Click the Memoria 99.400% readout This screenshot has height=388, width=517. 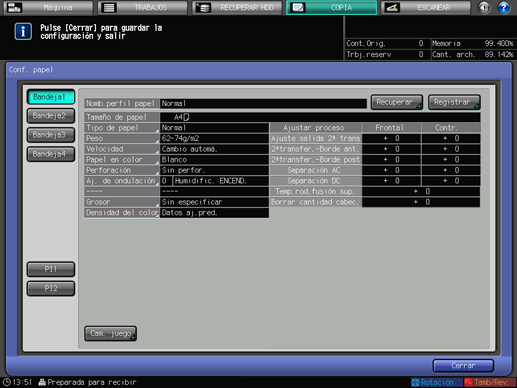[x=473, y=43]
